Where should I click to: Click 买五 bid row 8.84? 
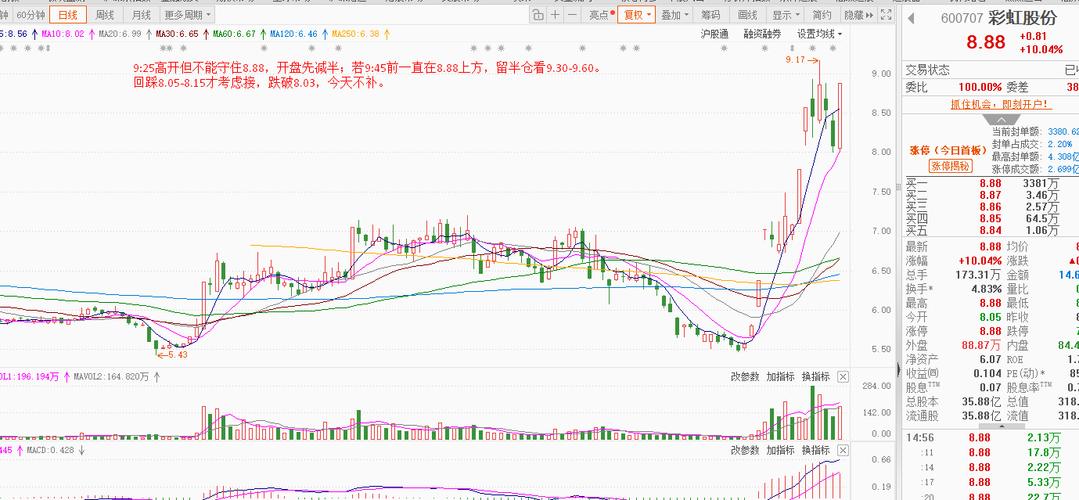(x=990, y=230)
